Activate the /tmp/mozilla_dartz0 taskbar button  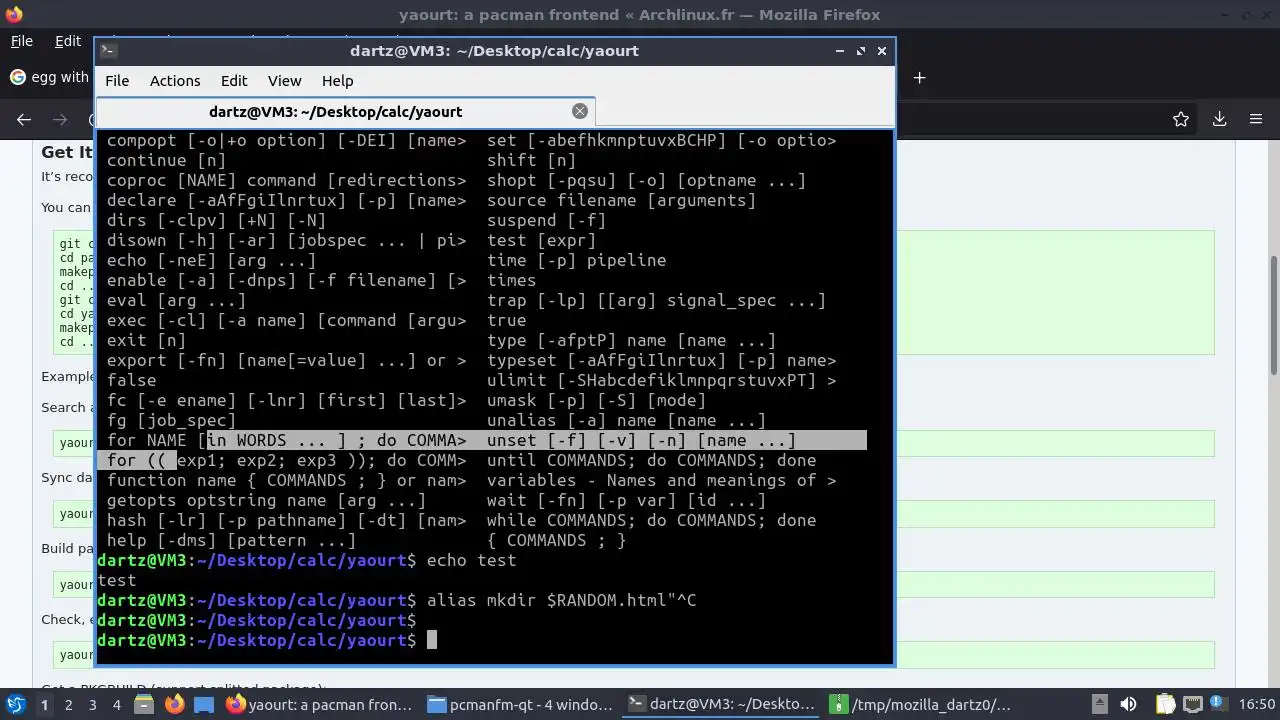pos(921,705)
